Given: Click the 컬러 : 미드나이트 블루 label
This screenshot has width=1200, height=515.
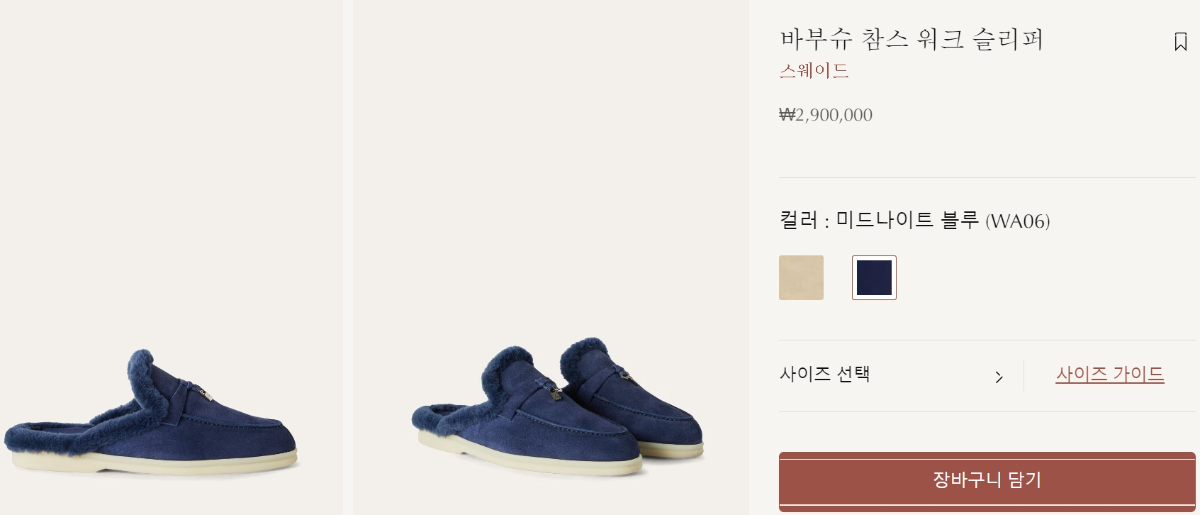Looking at the screenshot, I should point(879,221).
